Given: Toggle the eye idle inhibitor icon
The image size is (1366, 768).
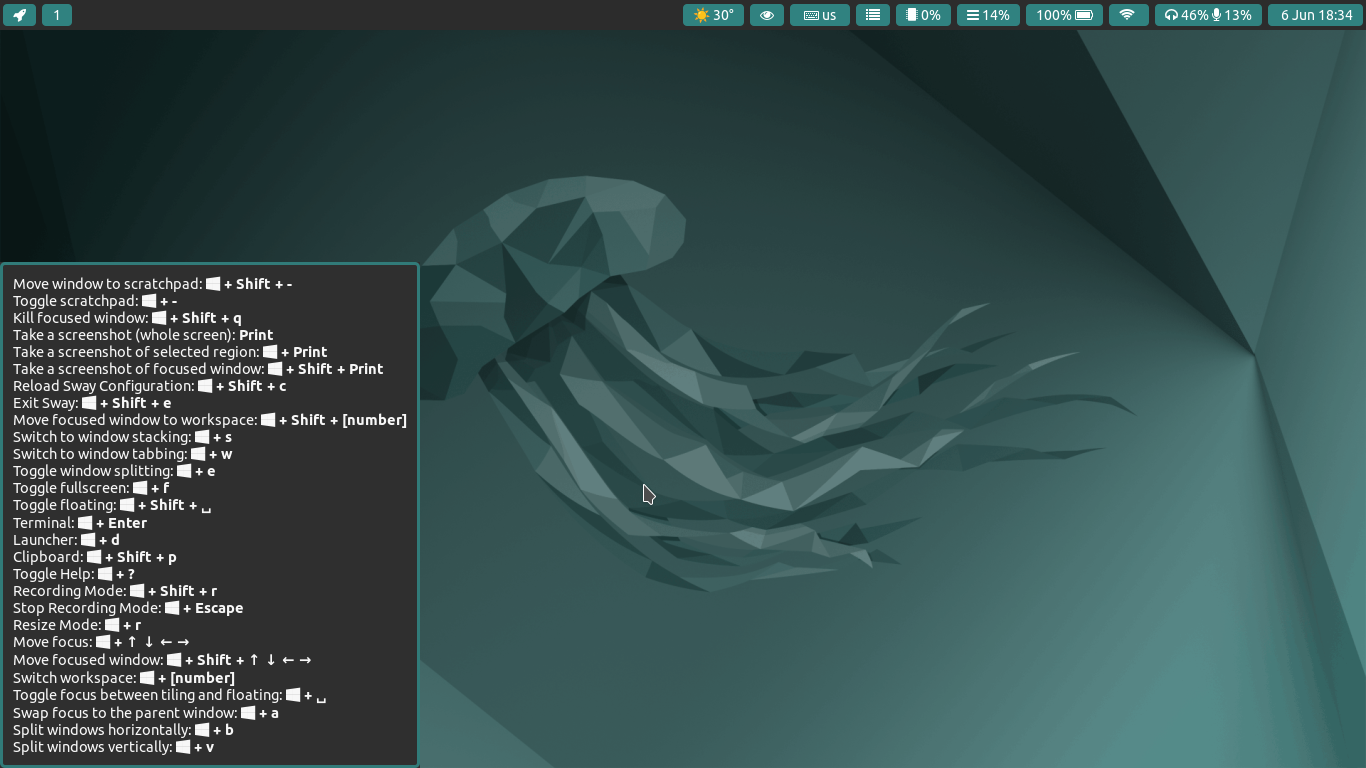Looking at the screenshot, I should 767,15.
